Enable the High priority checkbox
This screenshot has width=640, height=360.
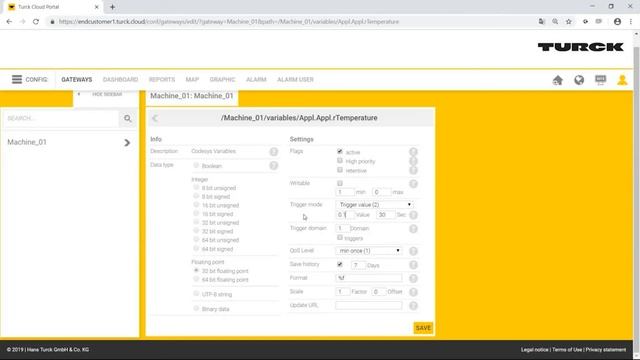click(x=340, y=160)
